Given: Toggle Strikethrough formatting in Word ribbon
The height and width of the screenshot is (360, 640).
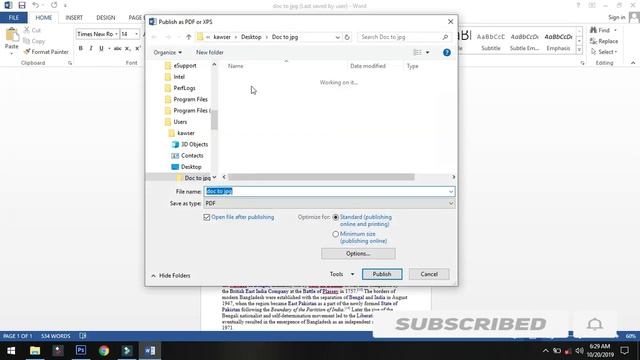Looking at the screenshot, I should point(118,48).
